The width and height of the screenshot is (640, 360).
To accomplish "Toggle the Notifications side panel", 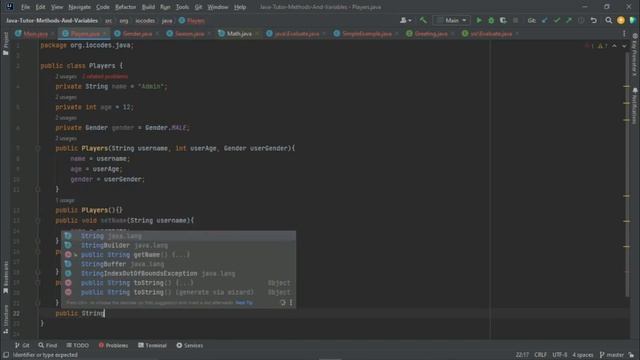I will click(635, 105).
